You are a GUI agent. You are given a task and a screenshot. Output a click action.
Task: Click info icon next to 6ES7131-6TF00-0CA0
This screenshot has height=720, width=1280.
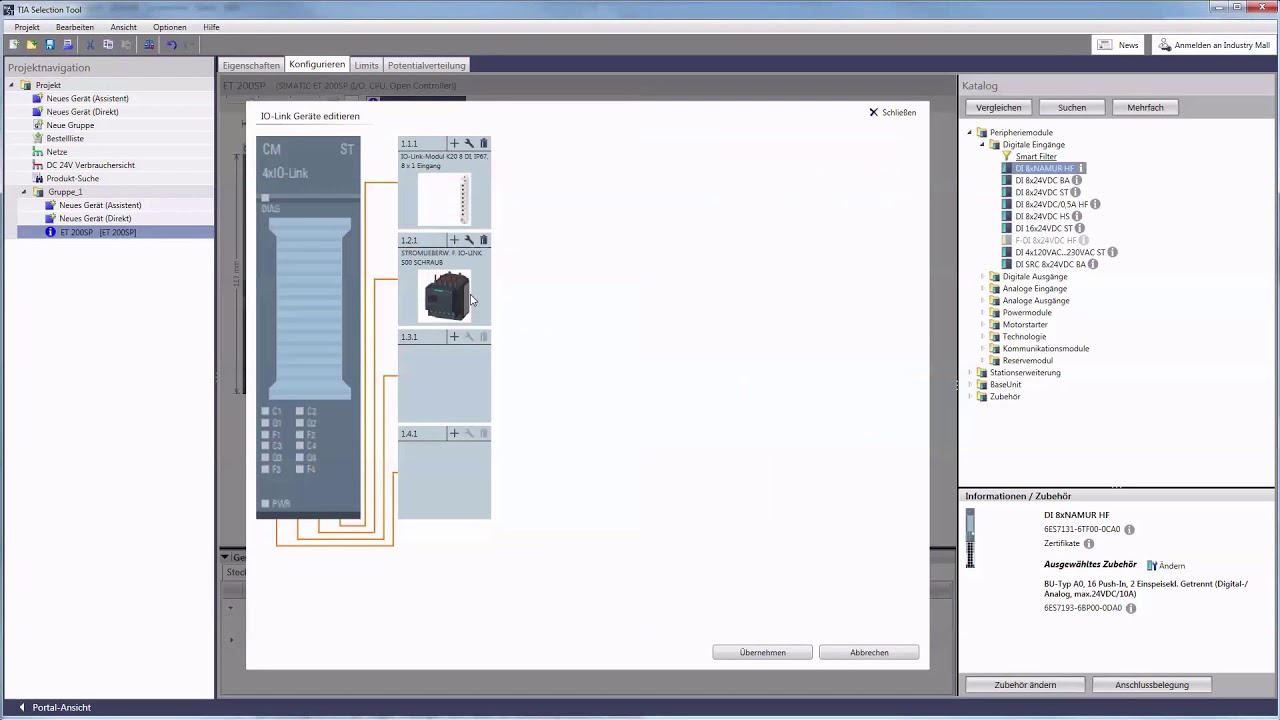pos(1129,530)
